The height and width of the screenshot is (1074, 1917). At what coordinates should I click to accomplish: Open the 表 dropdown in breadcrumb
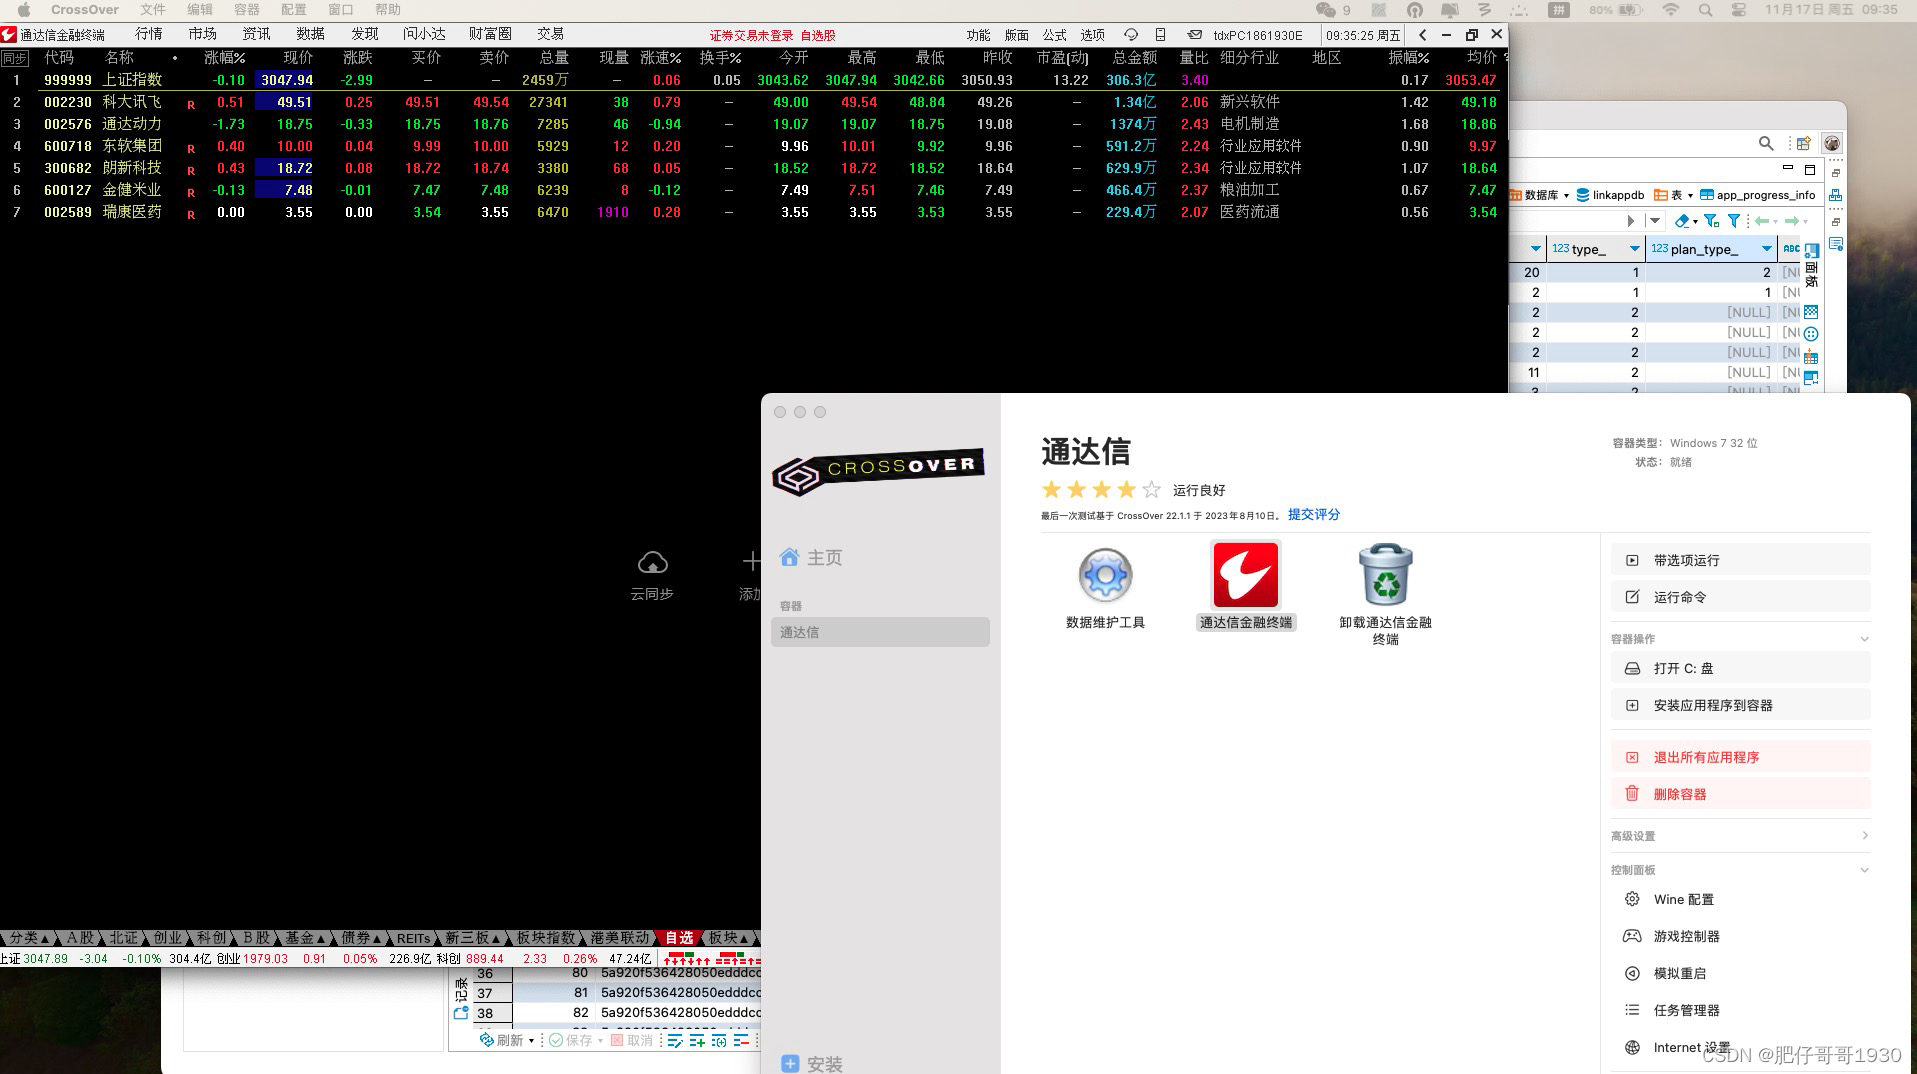pos(1690,195)
